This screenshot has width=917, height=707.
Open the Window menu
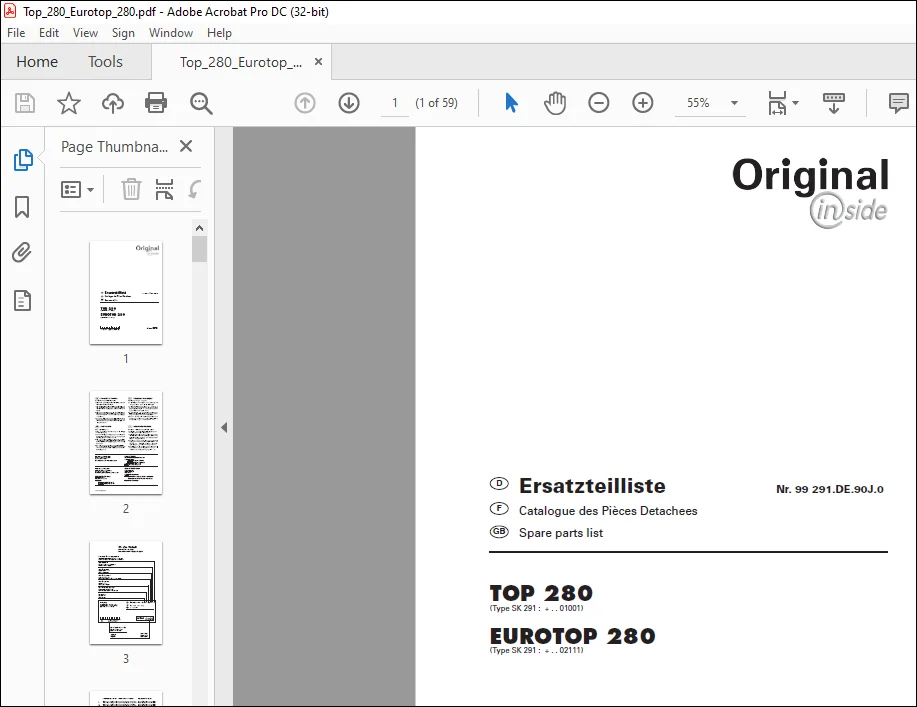point(171,33)
